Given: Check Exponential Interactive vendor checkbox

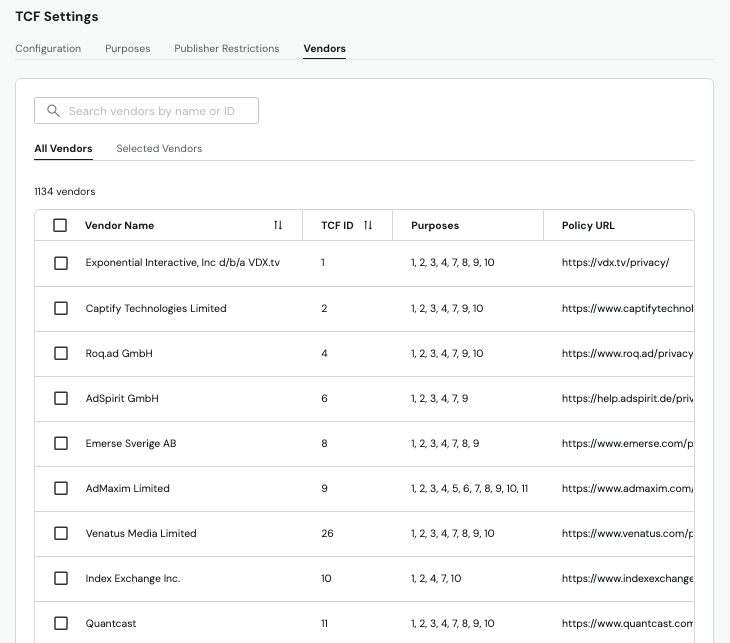Looking at the screenshot, I should (x=61, y=263).
